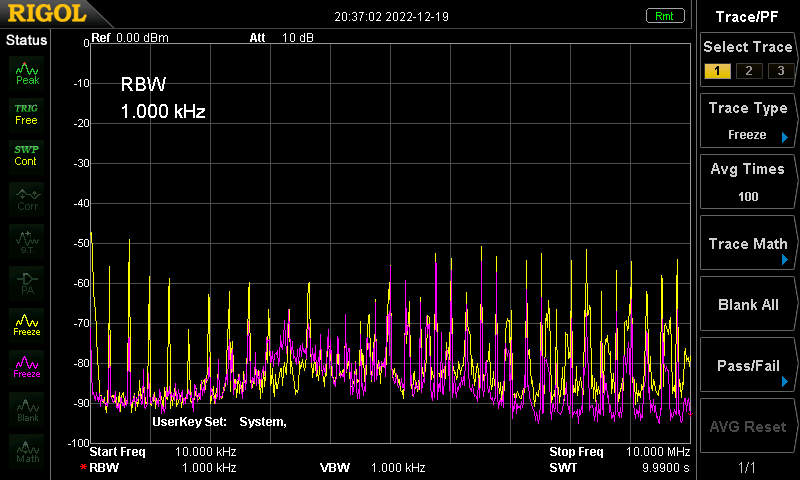Click the Rmt remote indicator
800x480 pixels.
pos(664,16)
